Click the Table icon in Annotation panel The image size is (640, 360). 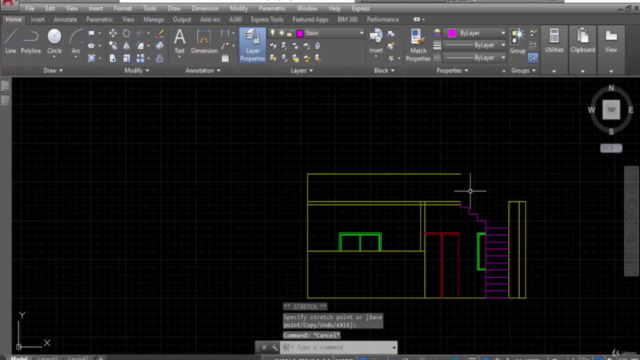[x=225, y=58]
